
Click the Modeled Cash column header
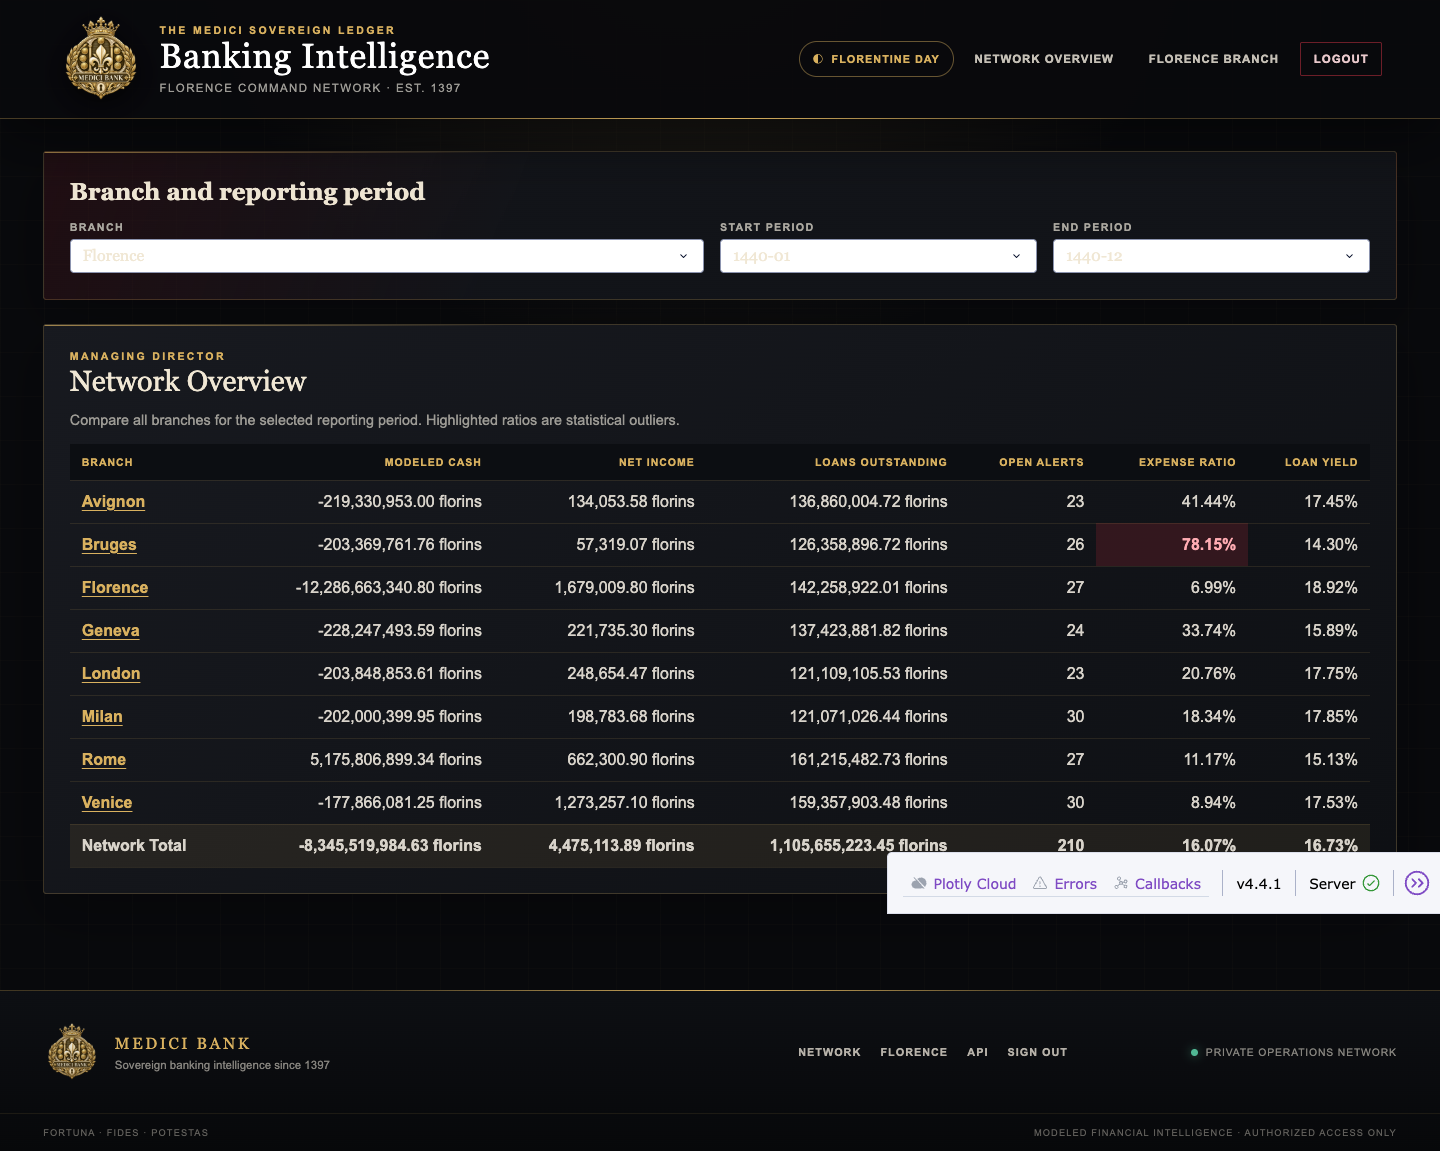433,462
